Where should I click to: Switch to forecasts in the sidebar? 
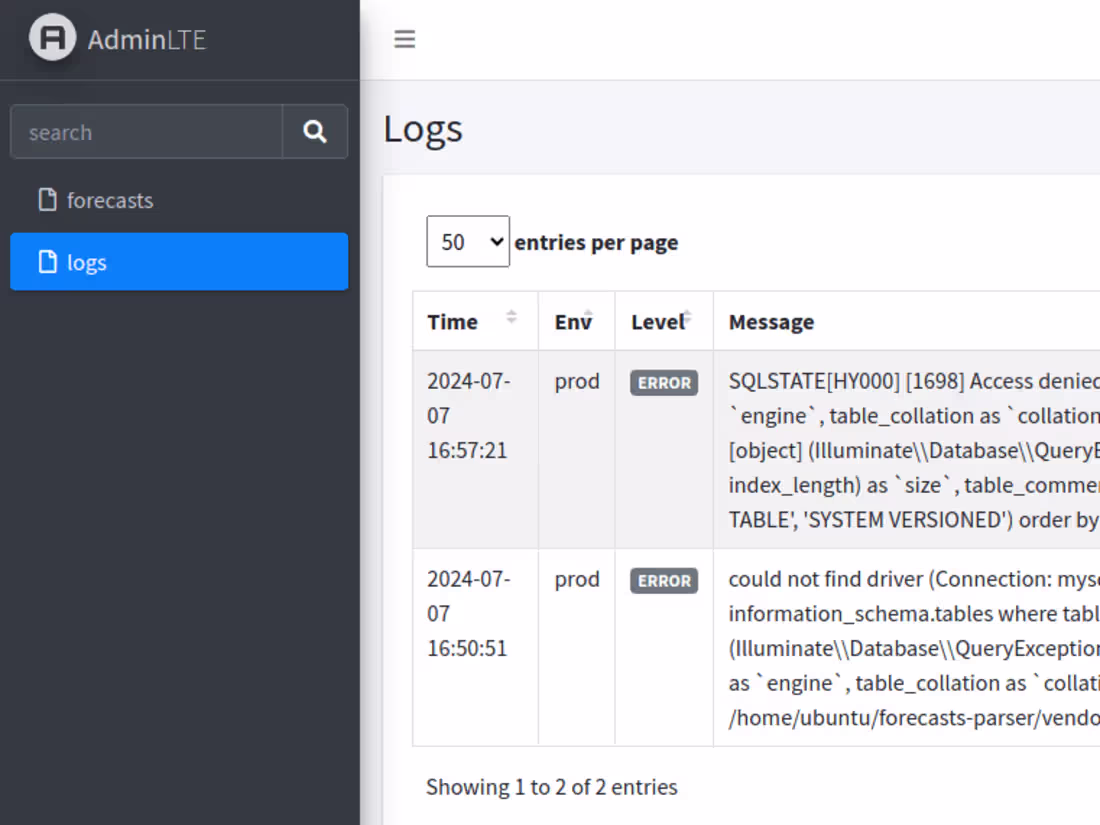point(109,200)
